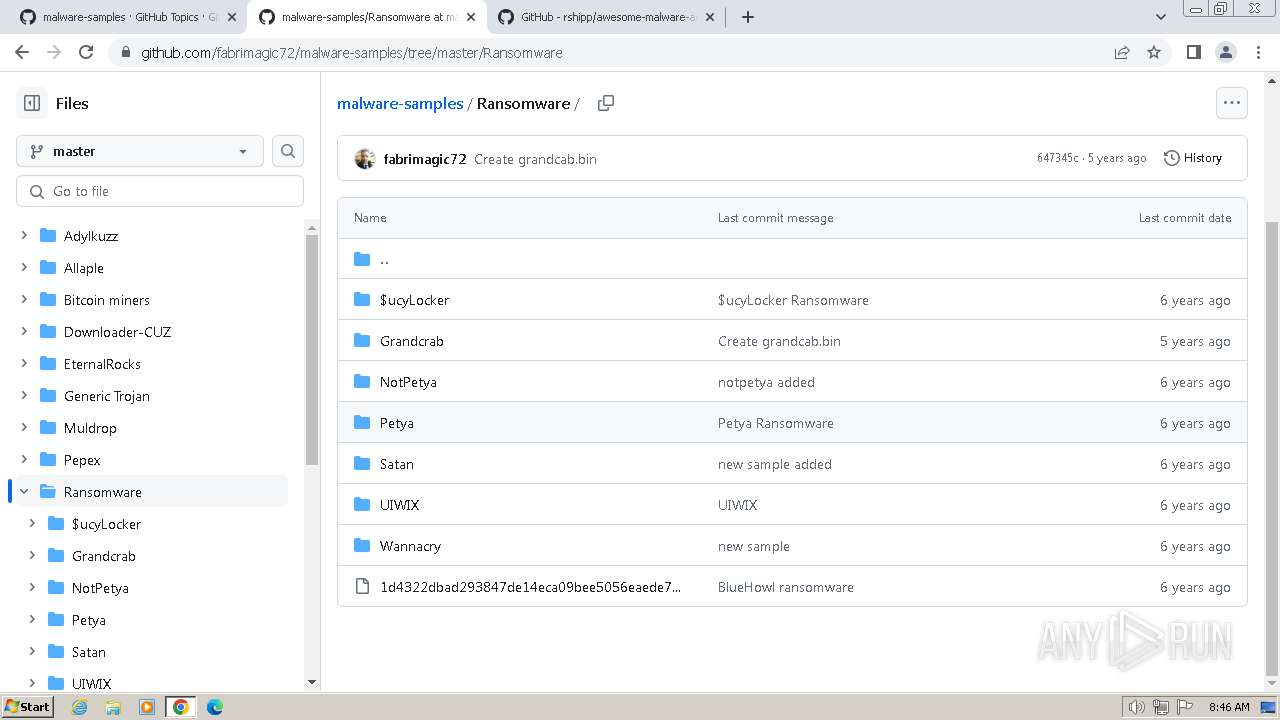Open the $ucyLocker folder icon in table

click(362, 300)
